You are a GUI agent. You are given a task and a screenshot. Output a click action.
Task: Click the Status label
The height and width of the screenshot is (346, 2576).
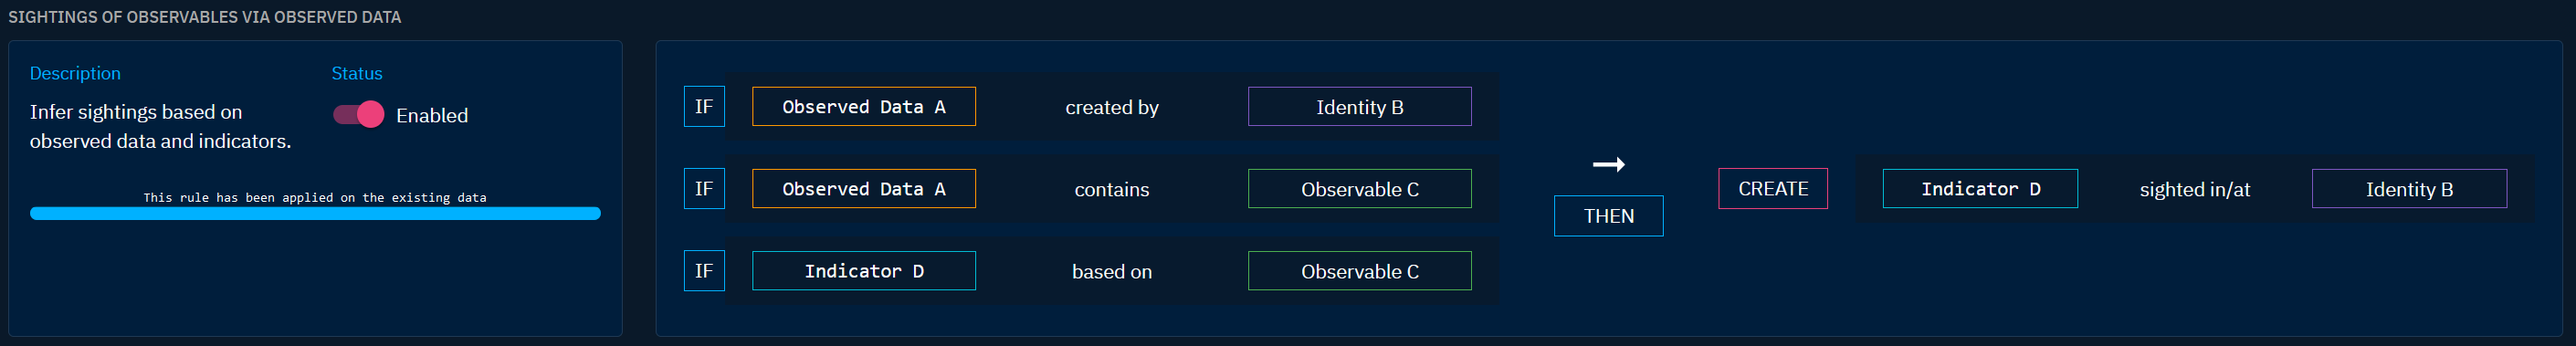pos(357,73)
